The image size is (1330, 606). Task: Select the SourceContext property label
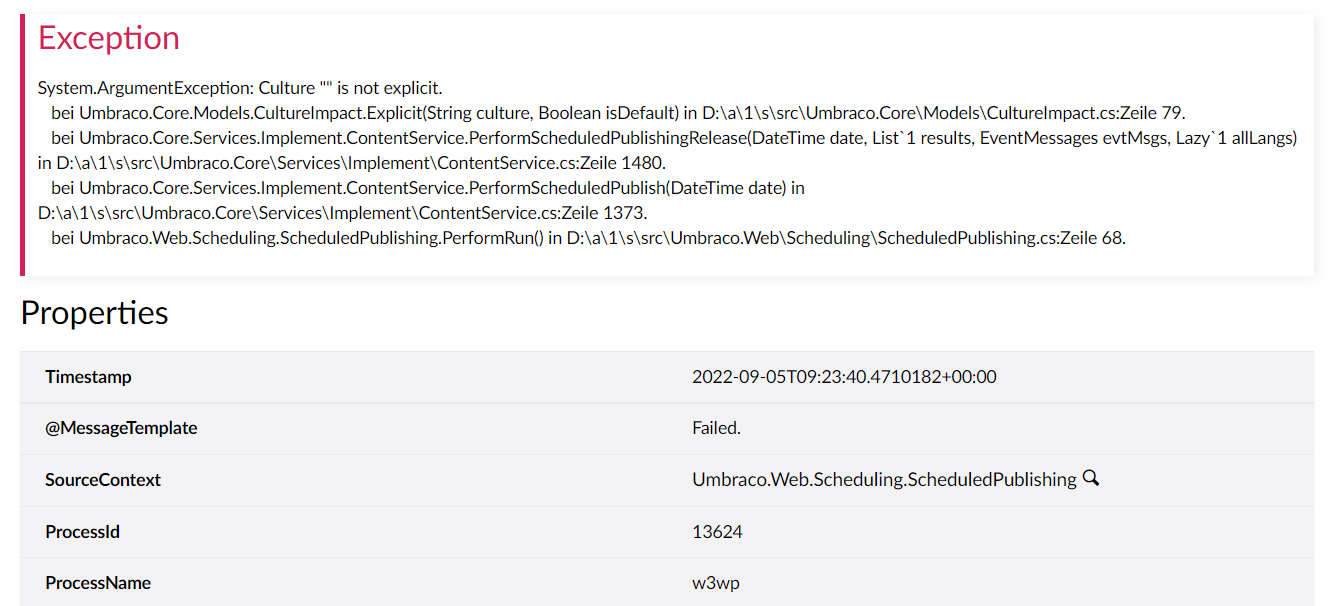click(x=103, y=480)
